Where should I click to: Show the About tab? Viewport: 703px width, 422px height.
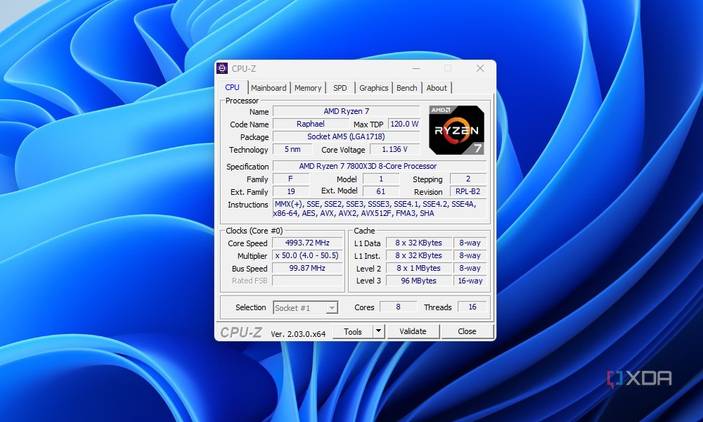coord(437,88)
